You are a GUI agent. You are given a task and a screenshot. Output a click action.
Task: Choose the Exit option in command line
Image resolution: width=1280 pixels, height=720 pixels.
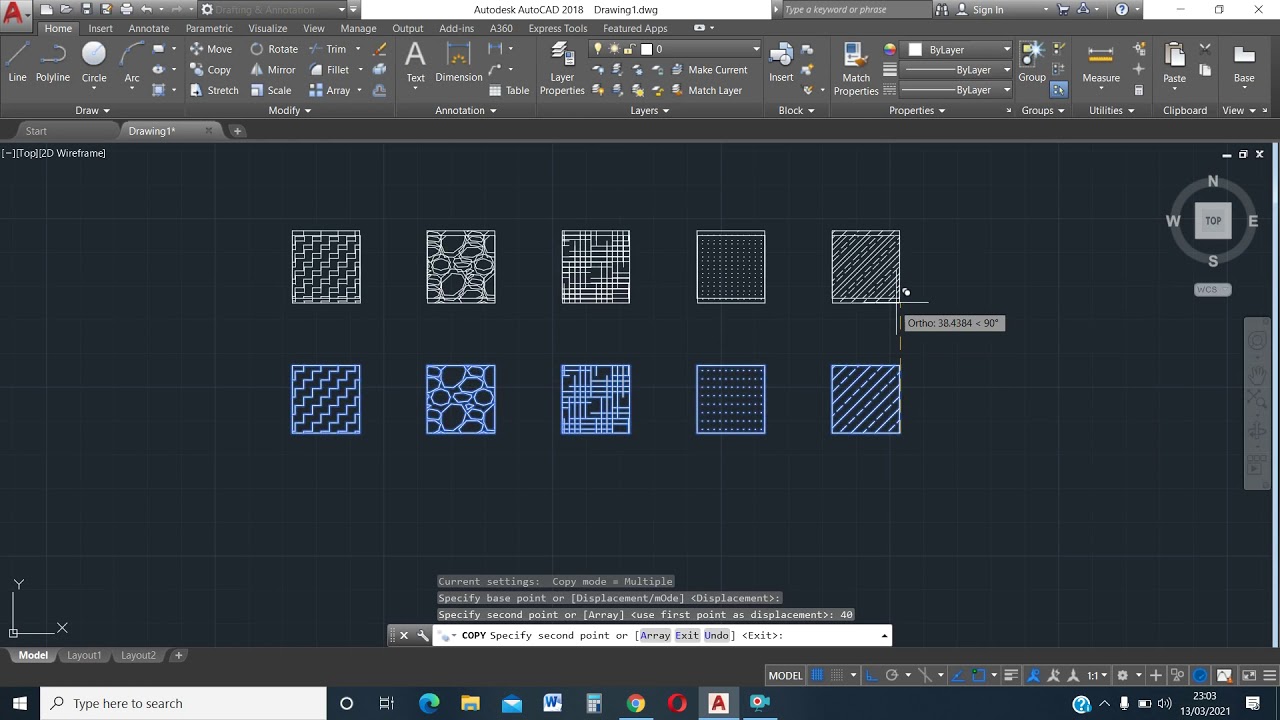click(687, 635)
